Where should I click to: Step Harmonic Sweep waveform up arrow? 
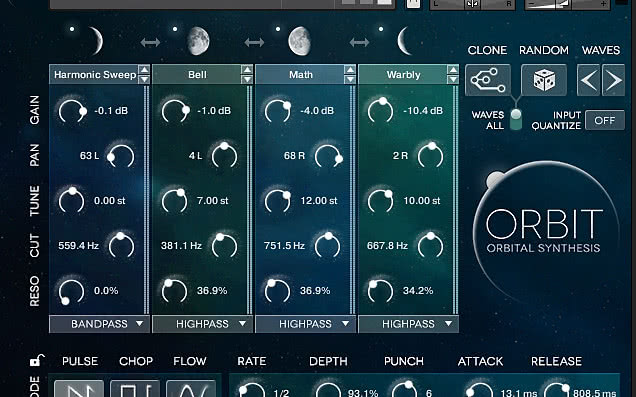click(144, 70)
